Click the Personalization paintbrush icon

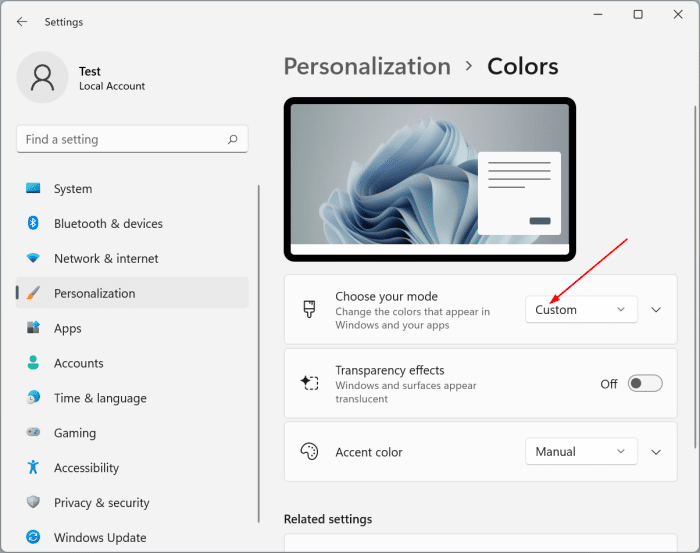point(33,293)
